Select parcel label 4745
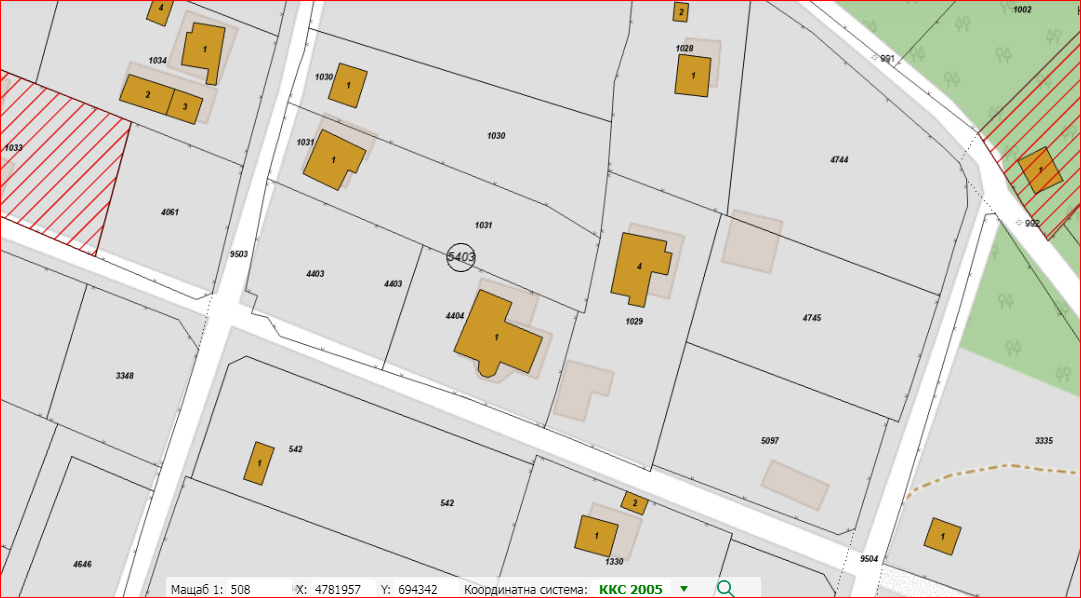Image resolution: width=1081 pixels, height=598 pixels. (x=811, y=317)
